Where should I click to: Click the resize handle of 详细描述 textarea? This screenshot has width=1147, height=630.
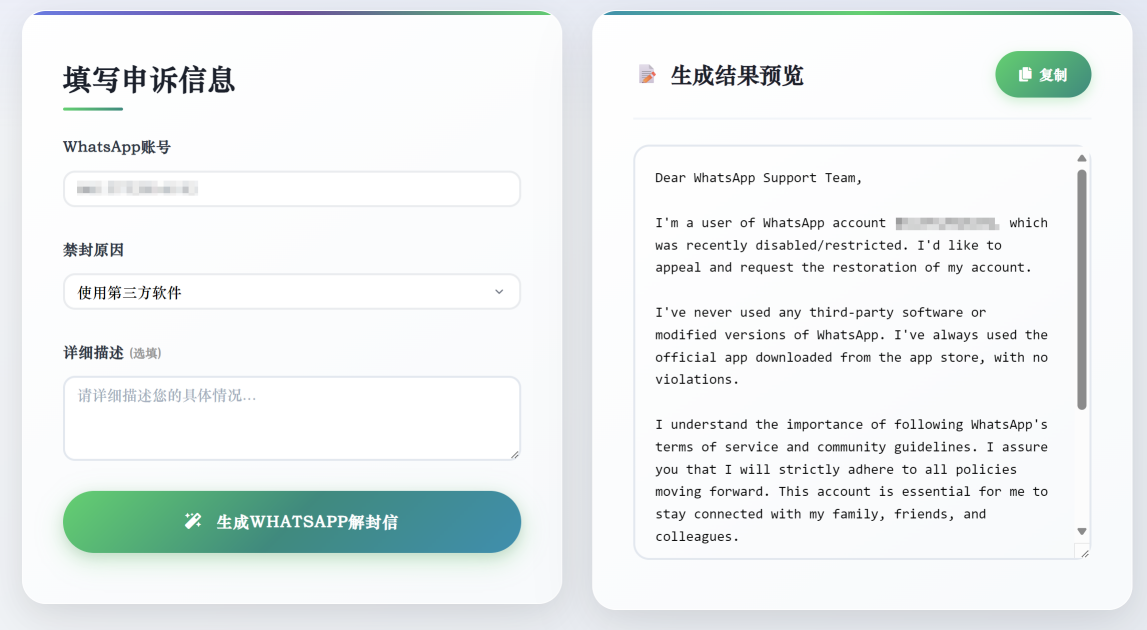coord(515,454)
